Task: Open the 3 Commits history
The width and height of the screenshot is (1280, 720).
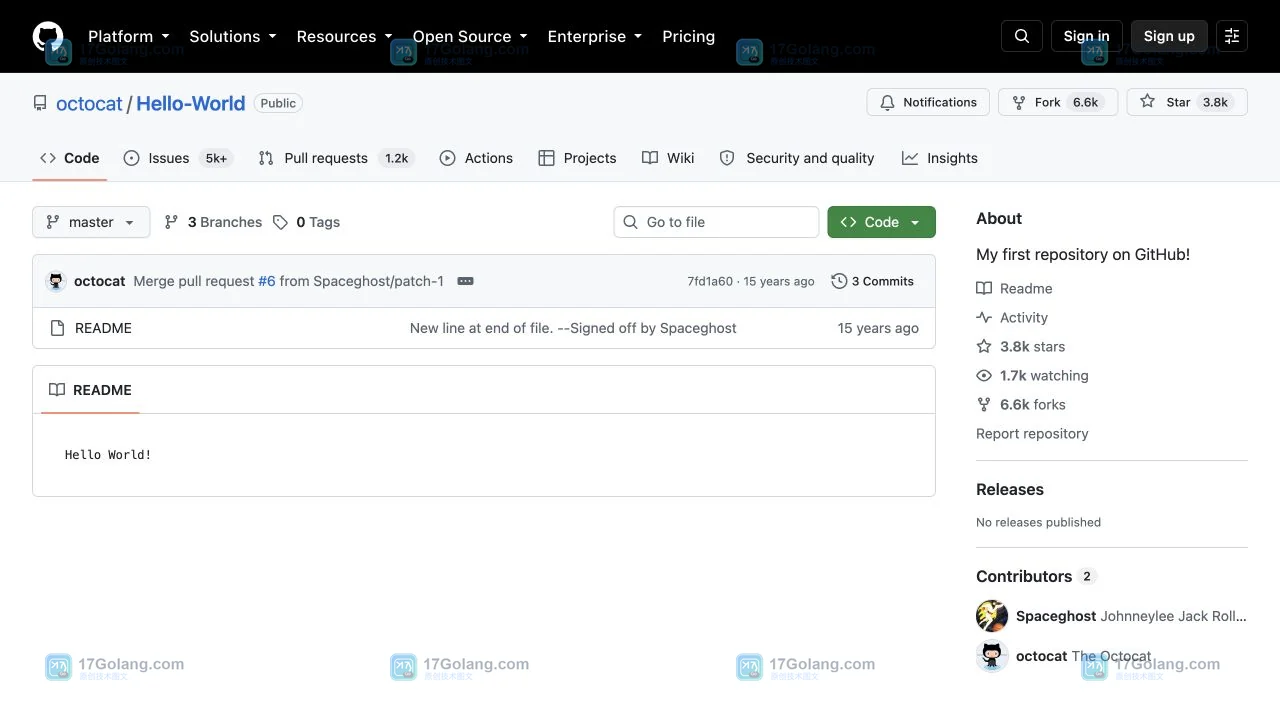Action: click(x=873, y=281)
